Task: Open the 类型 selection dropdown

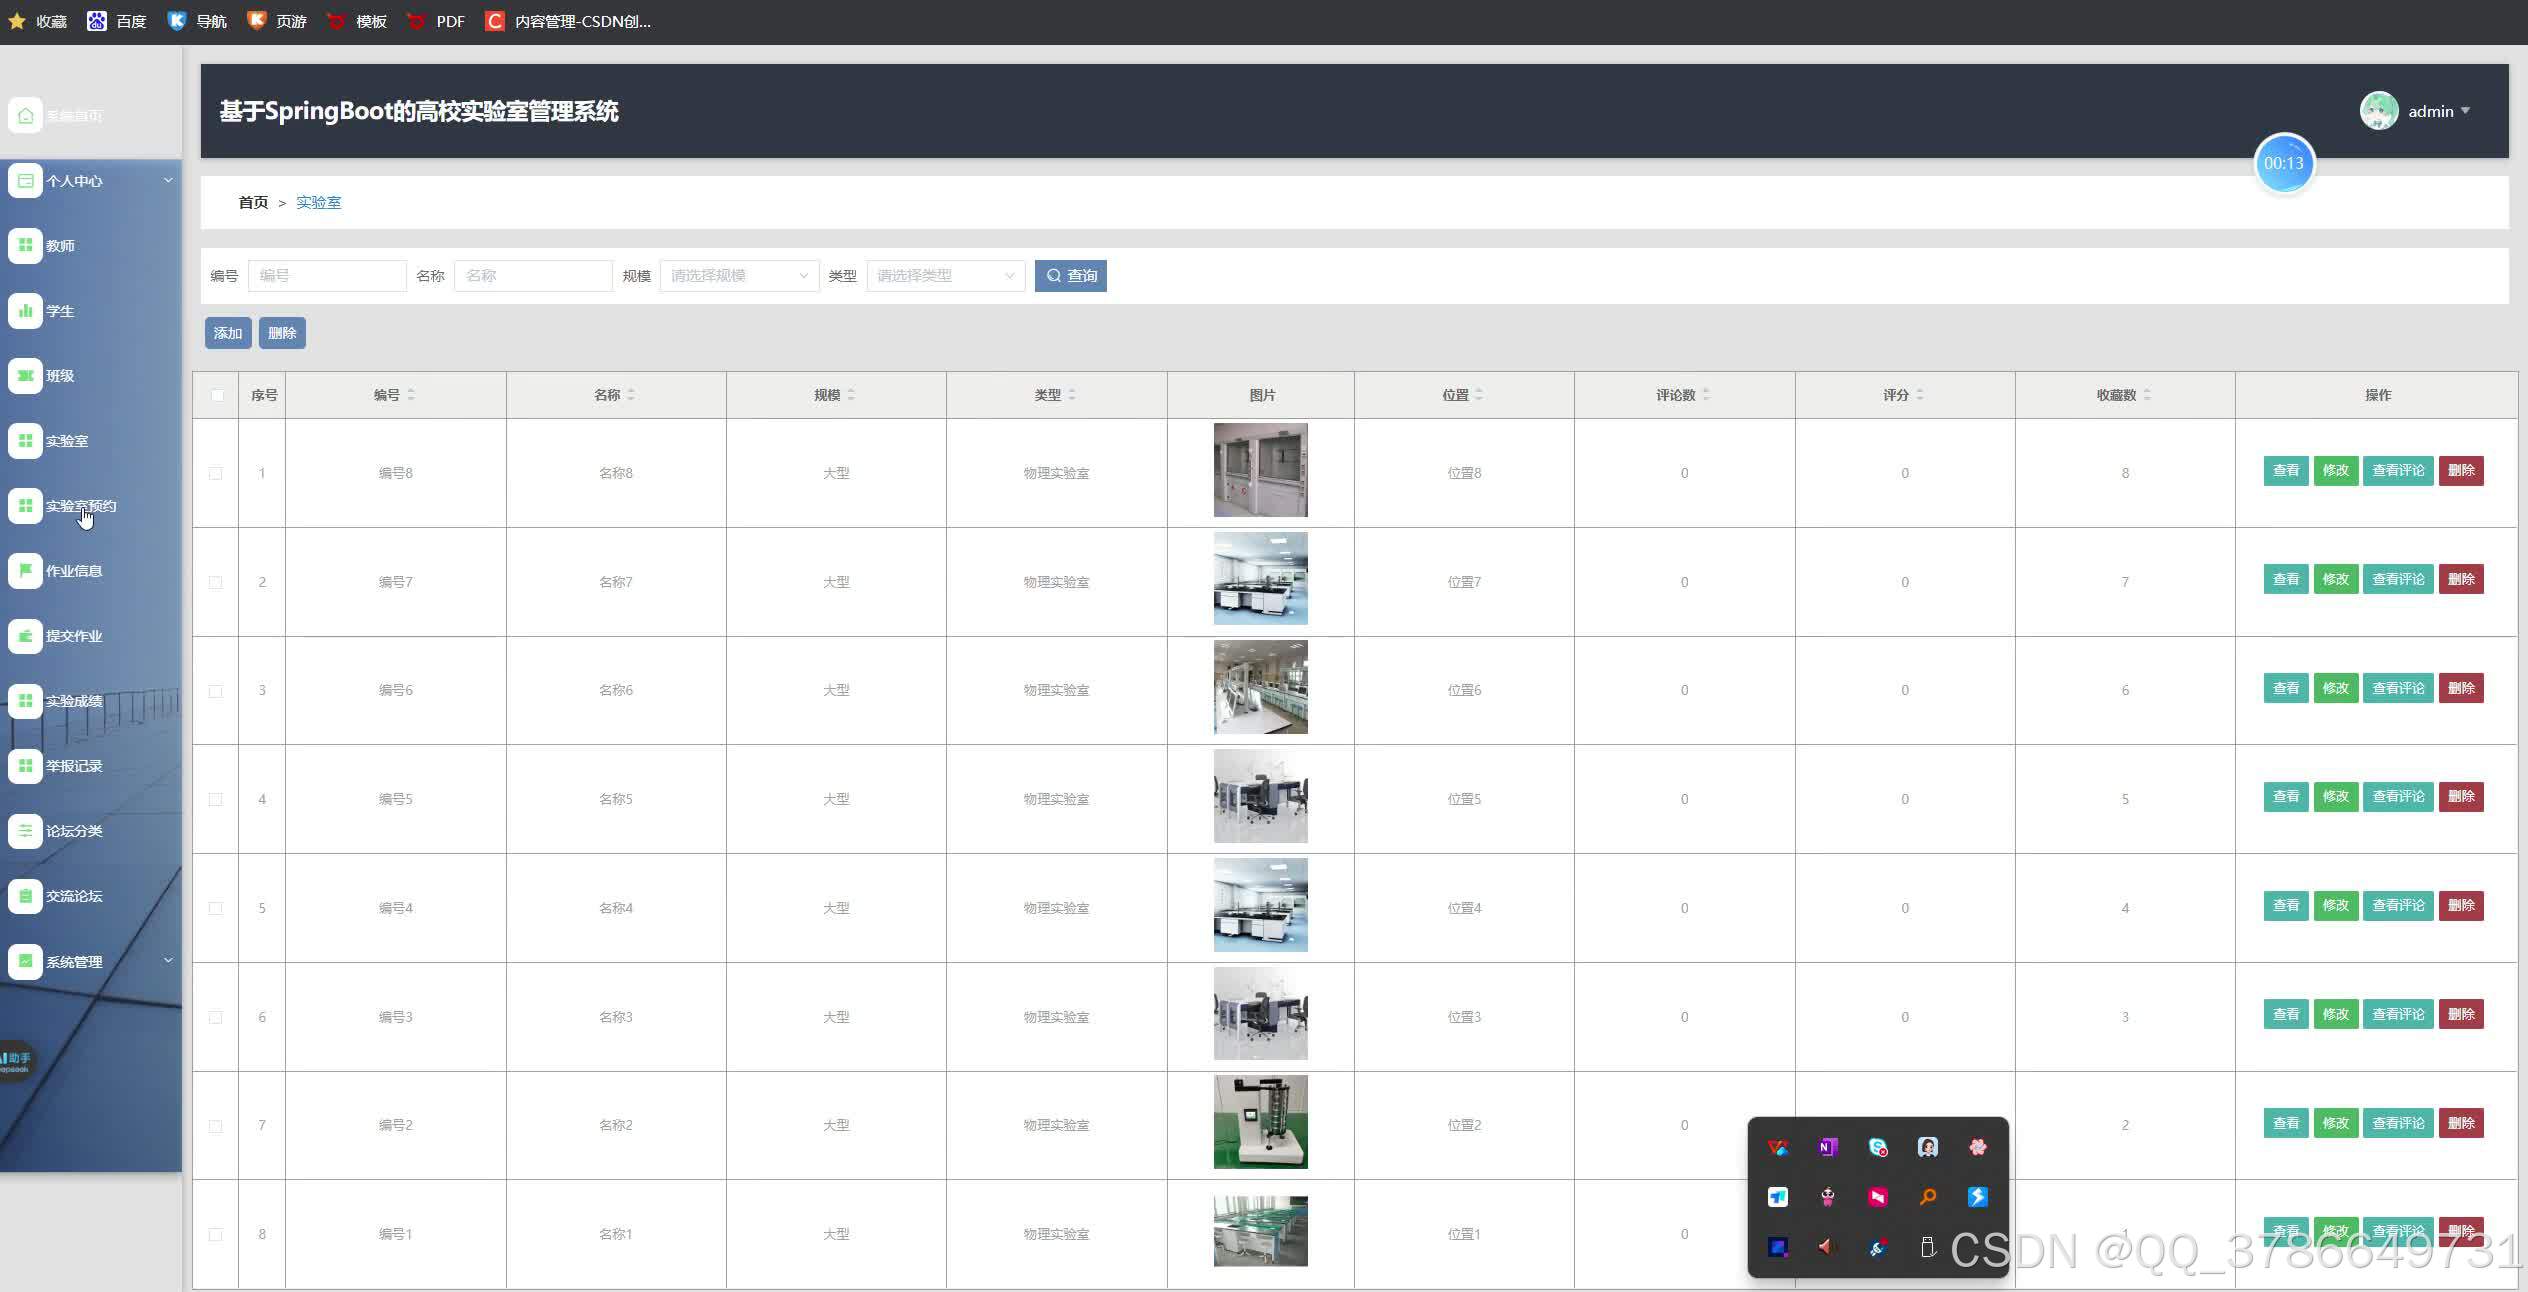Action: pyautogui.click(x=945, y=276)
